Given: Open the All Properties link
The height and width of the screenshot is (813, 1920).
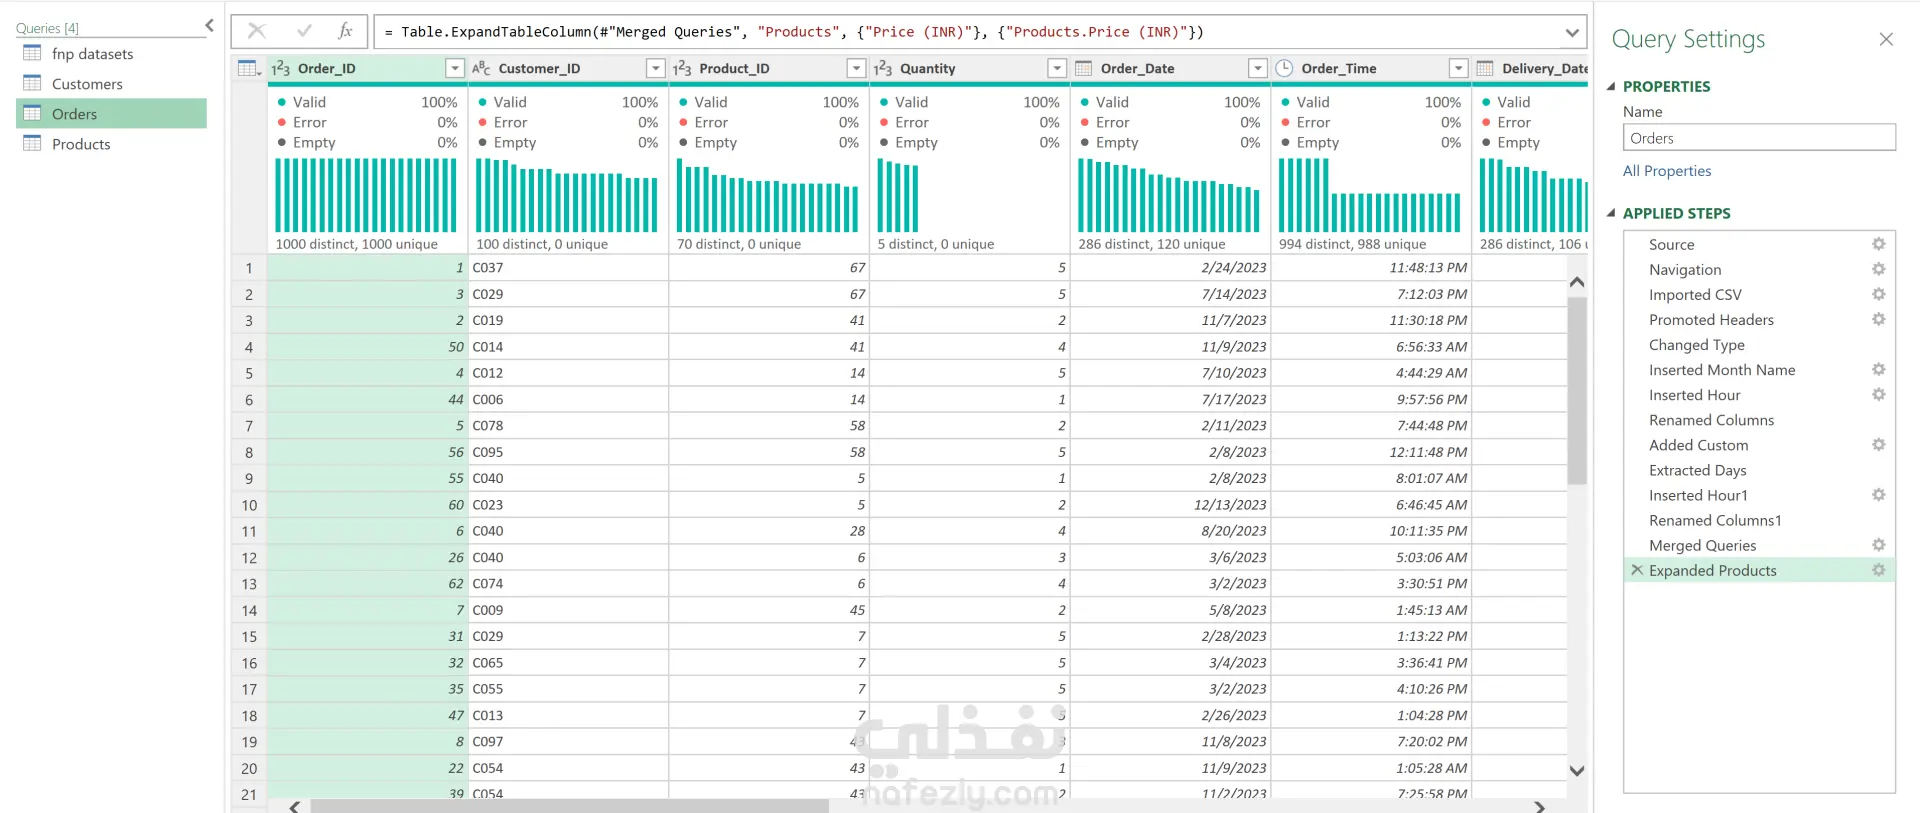Looking at the screenshot, I should pyautogui.click(x=1667, y=171).
